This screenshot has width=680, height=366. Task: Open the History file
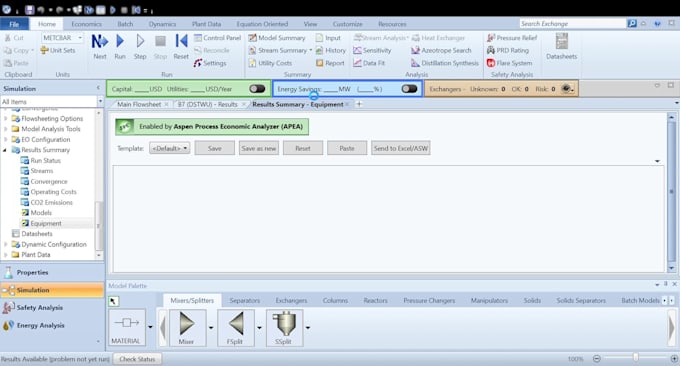click(x=330, y=50)
